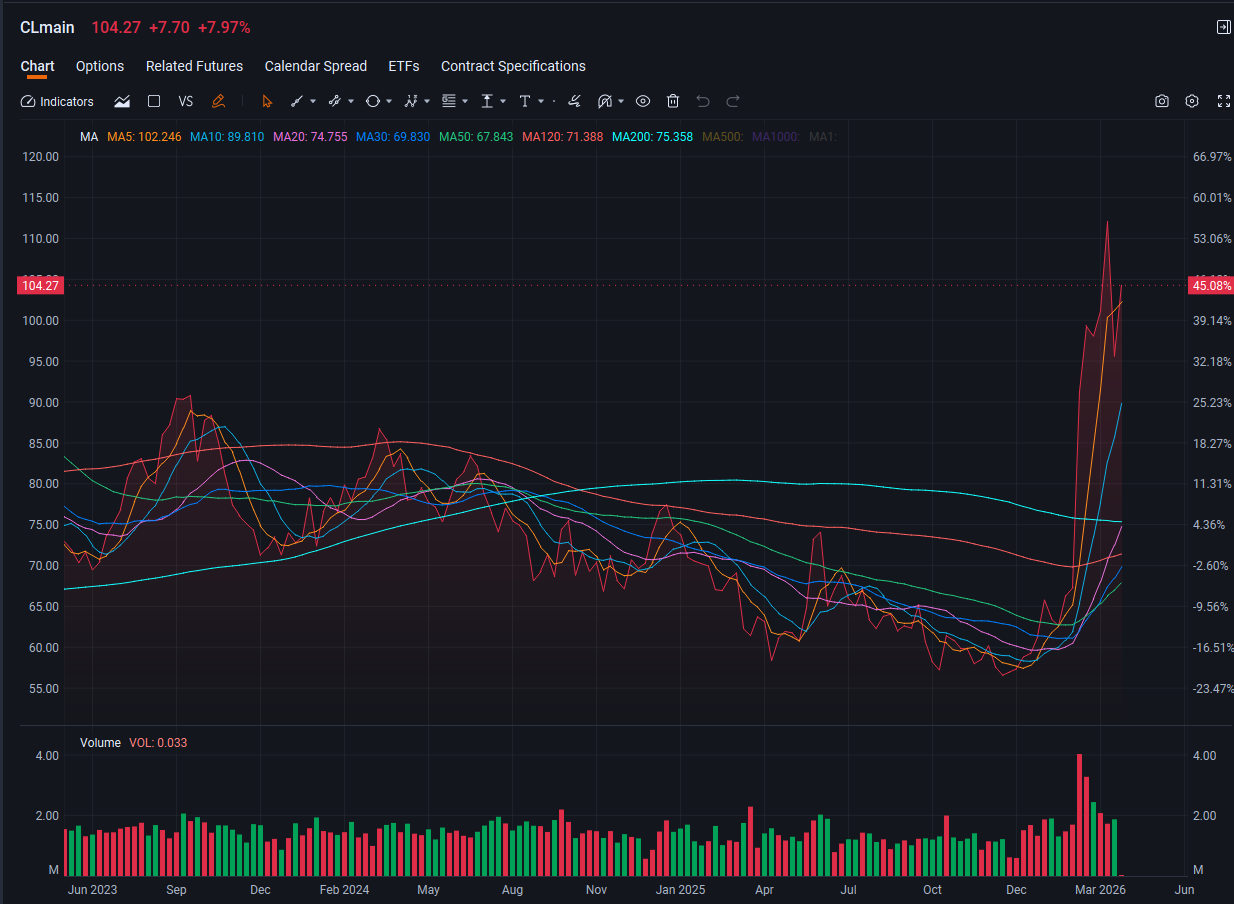Click the MA120: 71.388 legend

pyautogui.click(x=562, y=137)
